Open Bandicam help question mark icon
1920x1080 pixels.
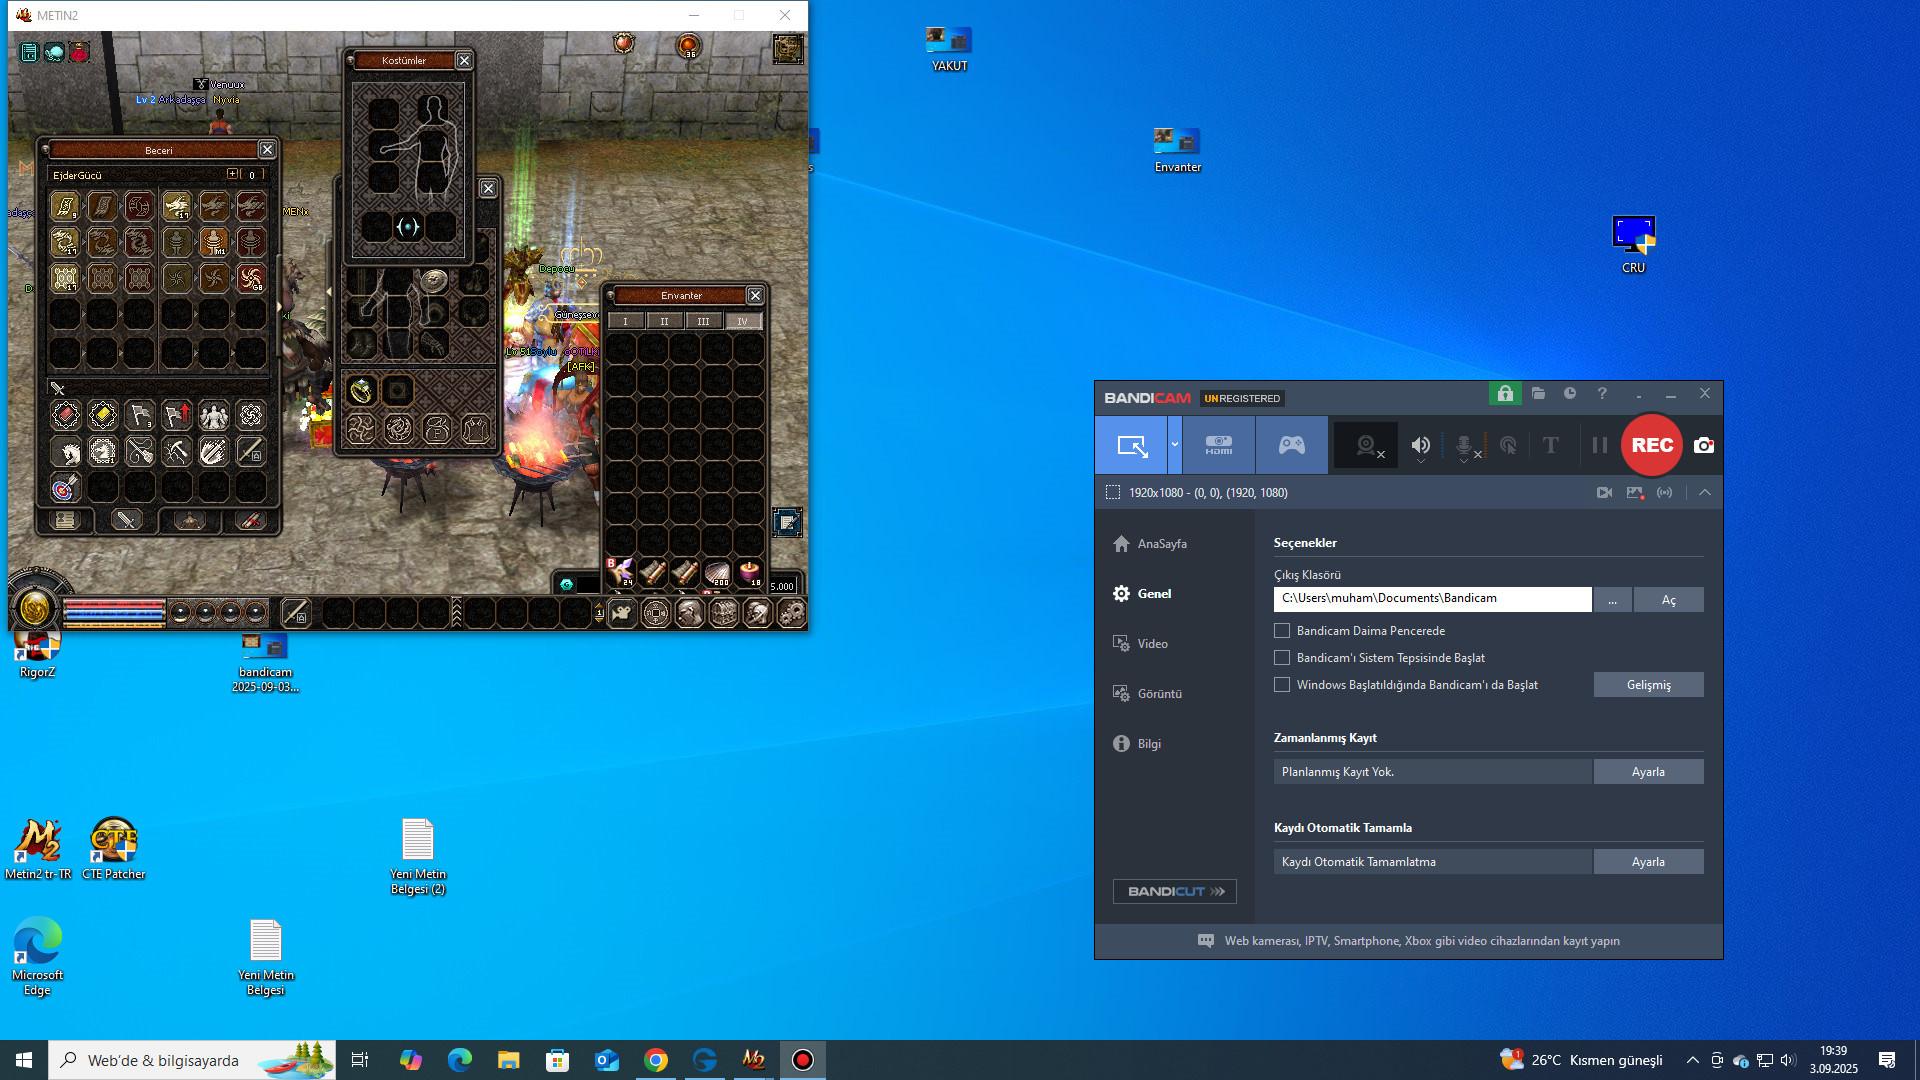[1602, 394]
